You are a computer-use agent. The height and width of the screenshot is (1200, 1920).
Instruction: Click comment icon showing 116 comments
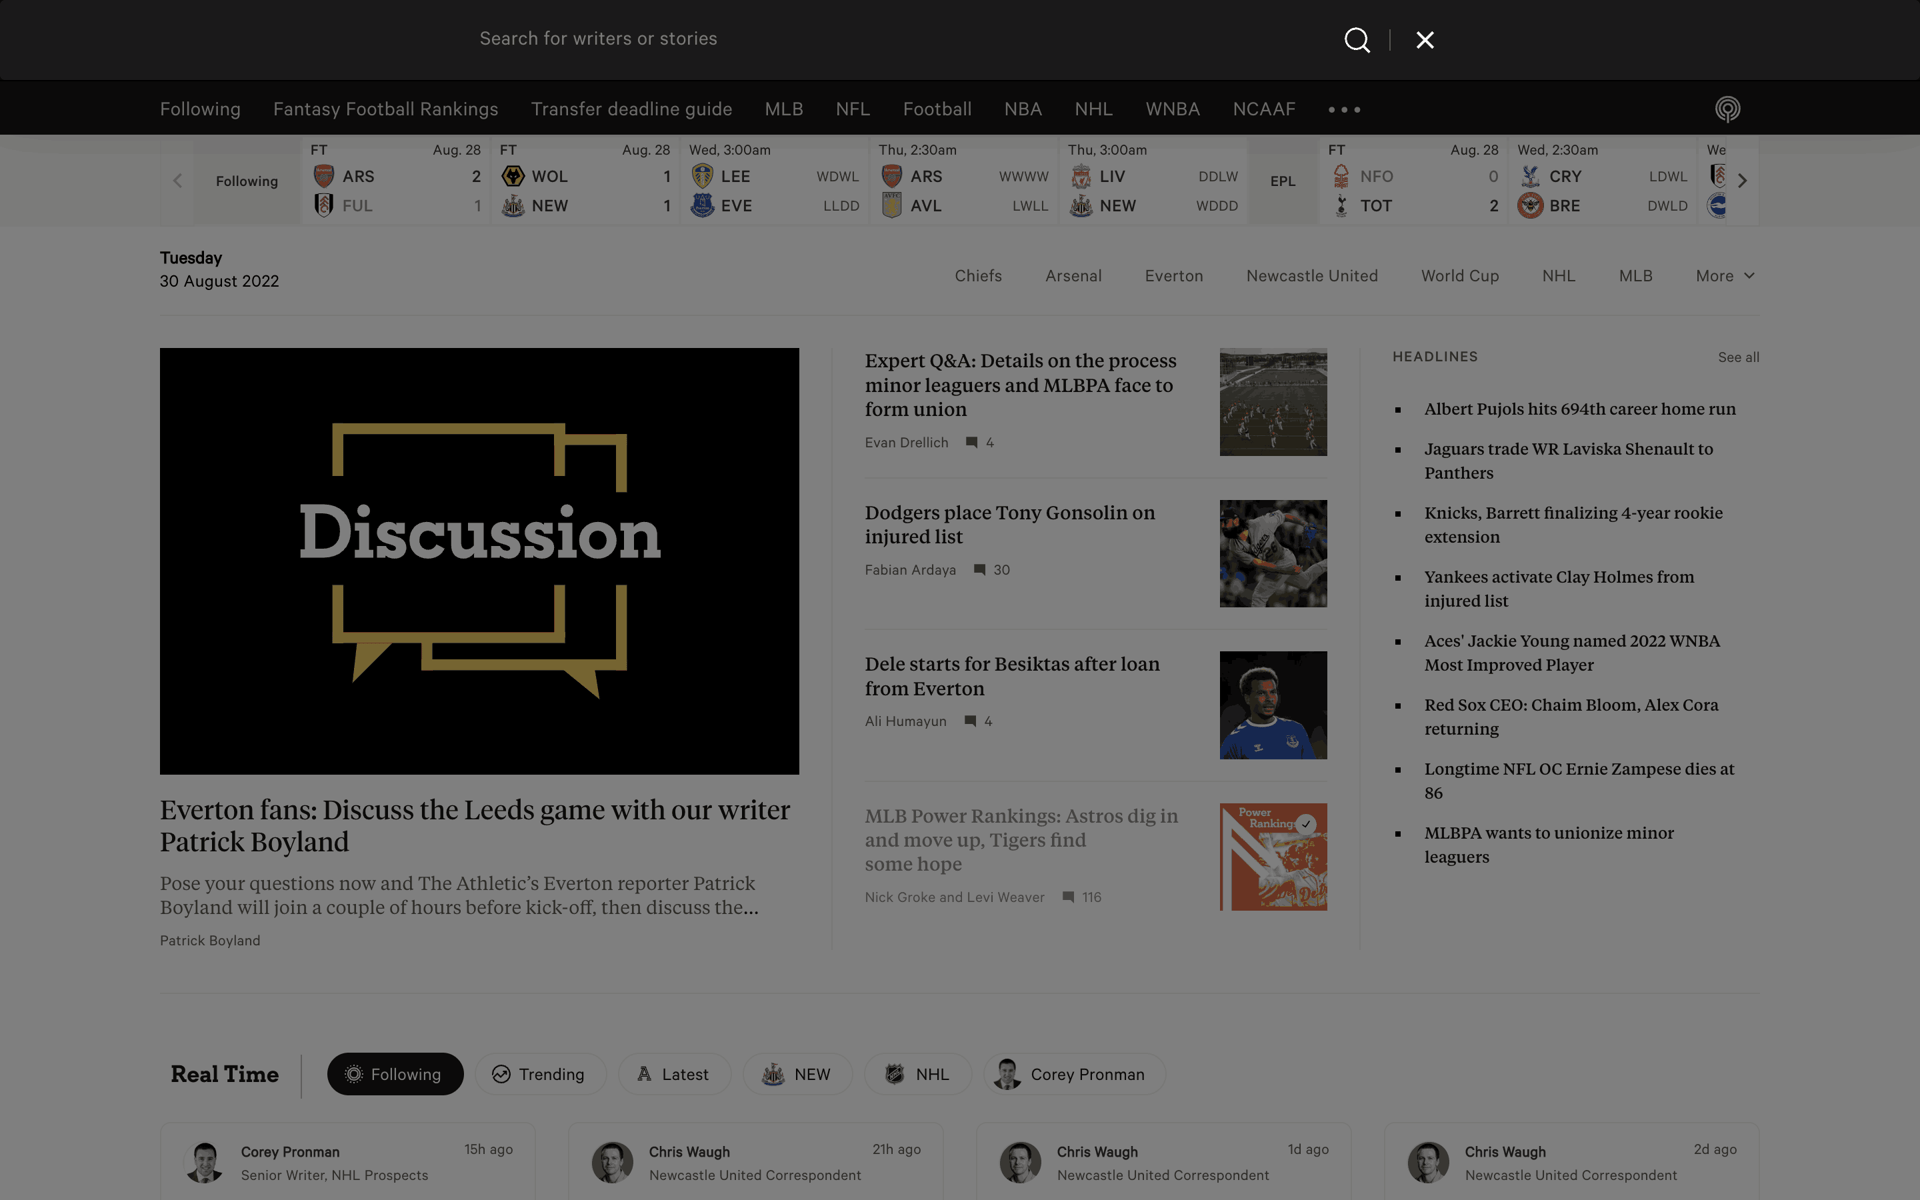tap(1068, 898)
